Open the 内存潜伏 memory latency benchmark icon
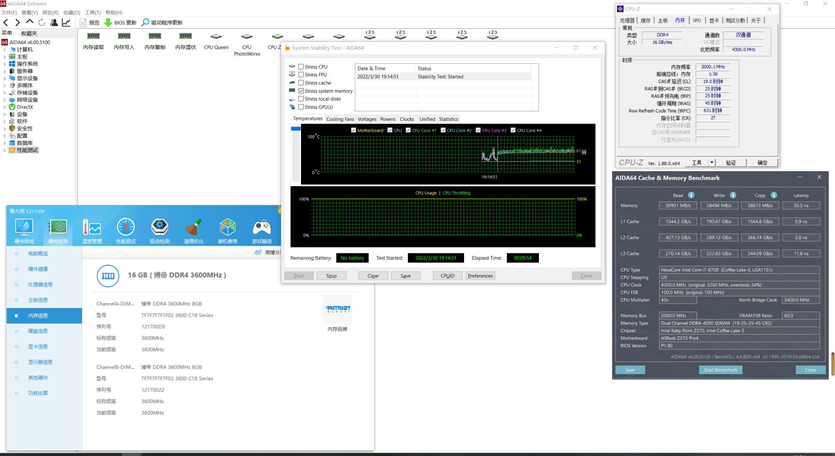The height and width of the screenshot is (456, 835). 185,36
